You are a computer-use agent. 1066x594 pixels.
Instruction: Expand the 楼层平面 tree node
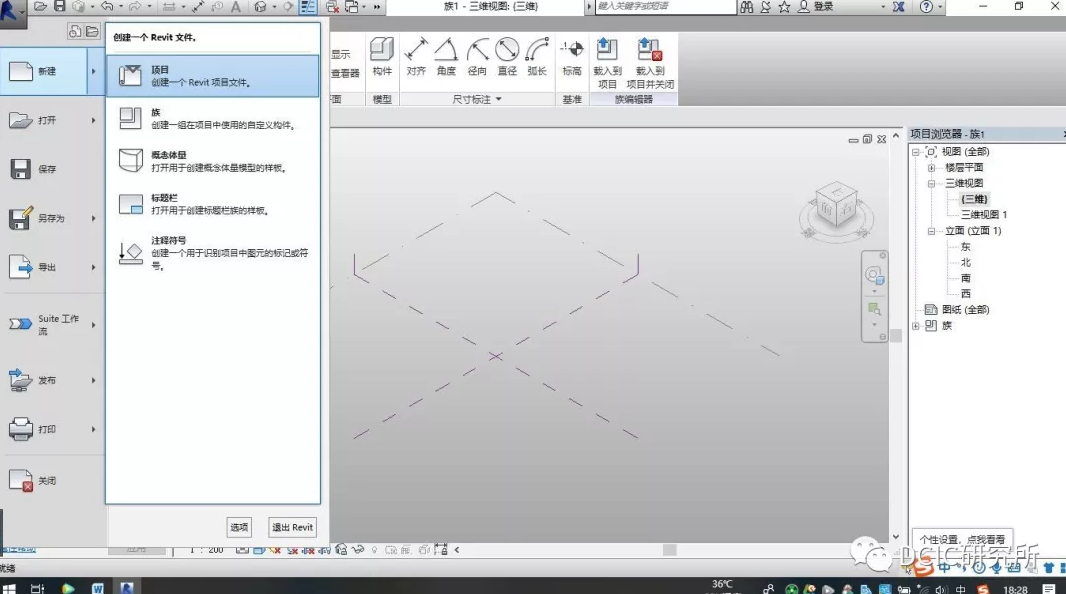pyautogui.click(x=932, y=168)
